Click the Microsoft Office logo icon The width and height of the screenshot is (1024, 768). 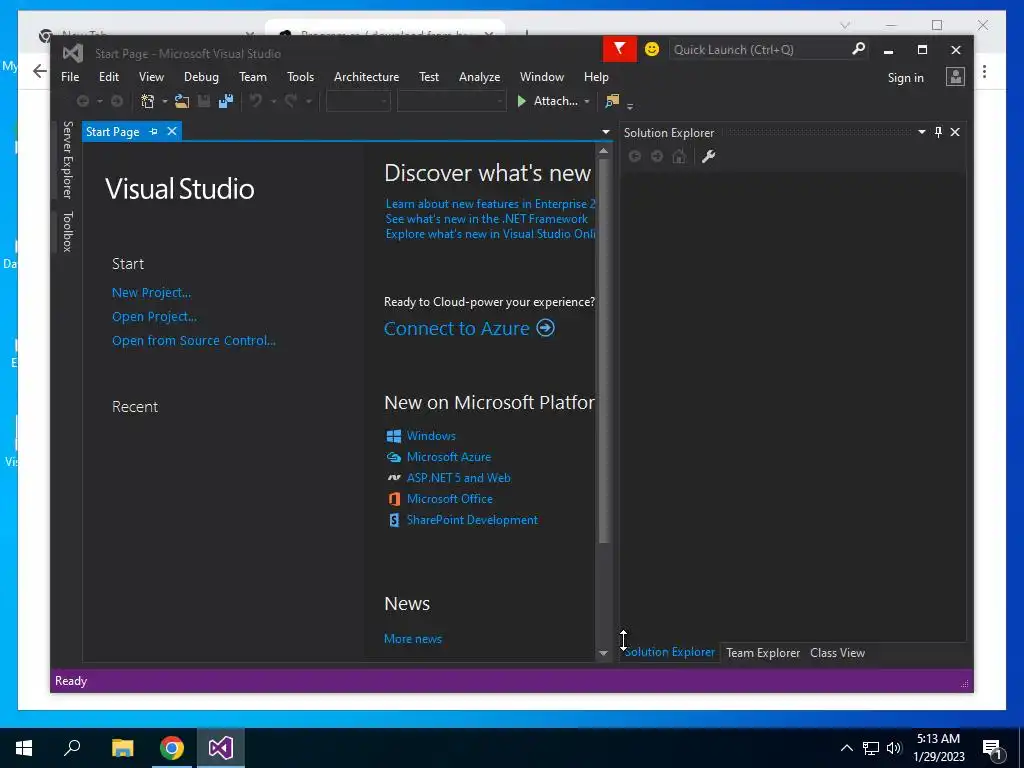[x=394, y=499]
